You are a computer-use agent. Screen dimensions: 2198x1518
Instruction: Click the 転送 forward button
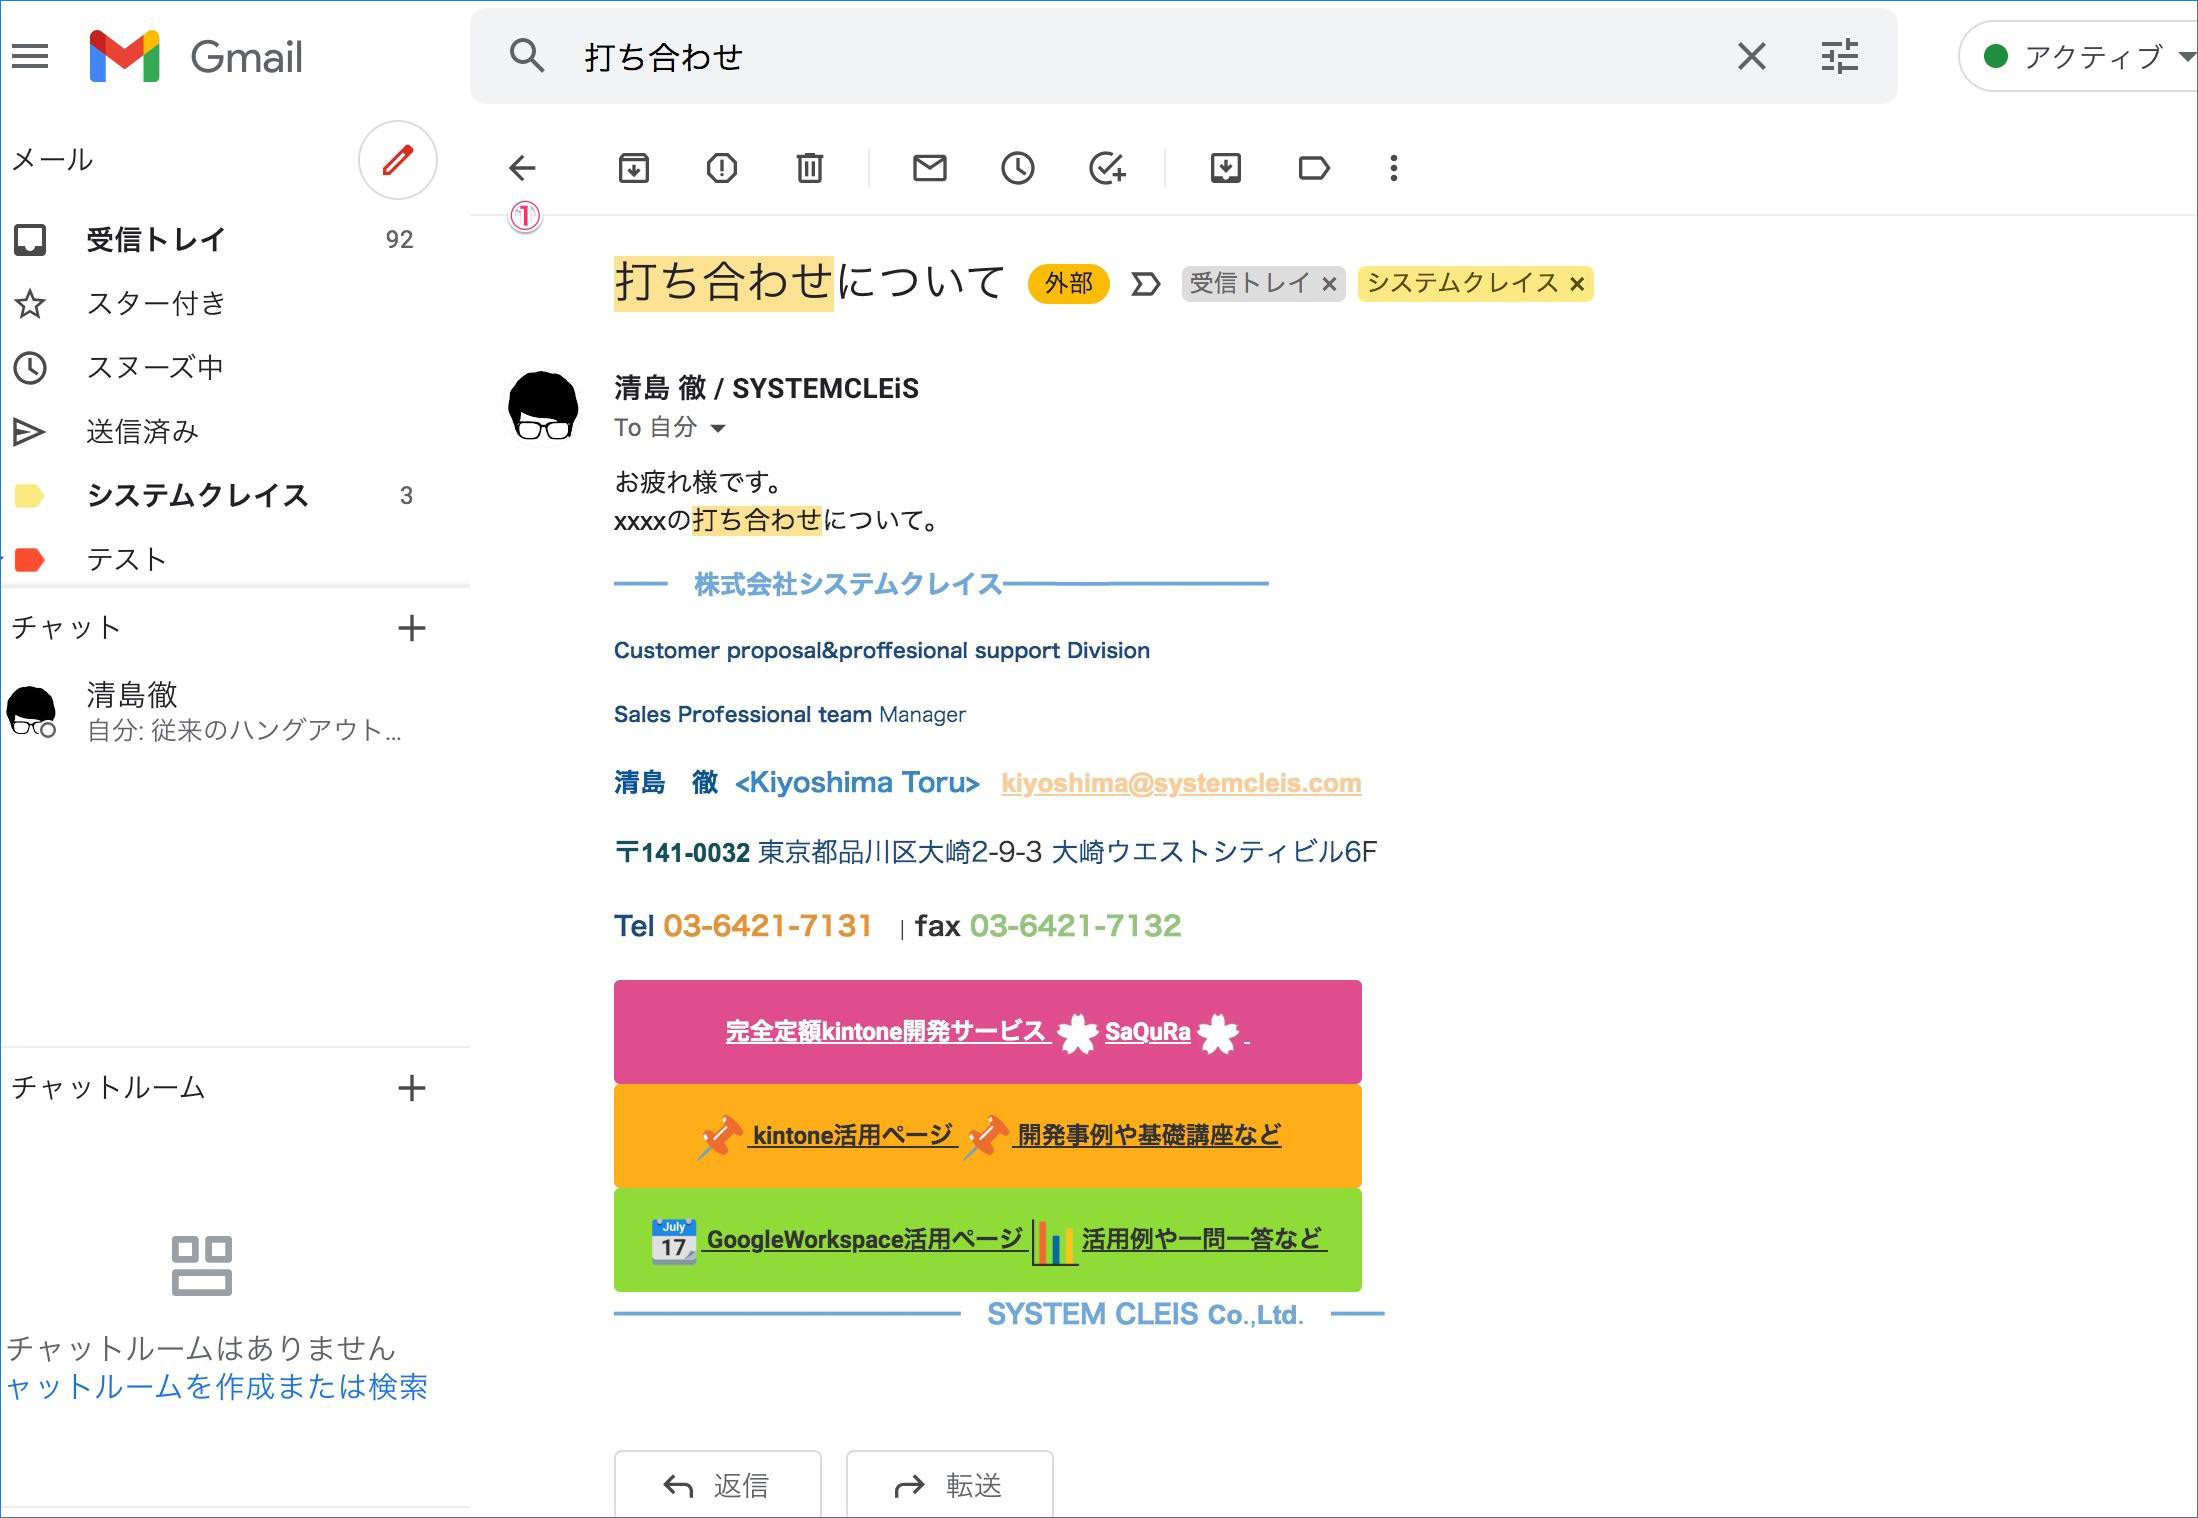click(x=949, y=1484)
